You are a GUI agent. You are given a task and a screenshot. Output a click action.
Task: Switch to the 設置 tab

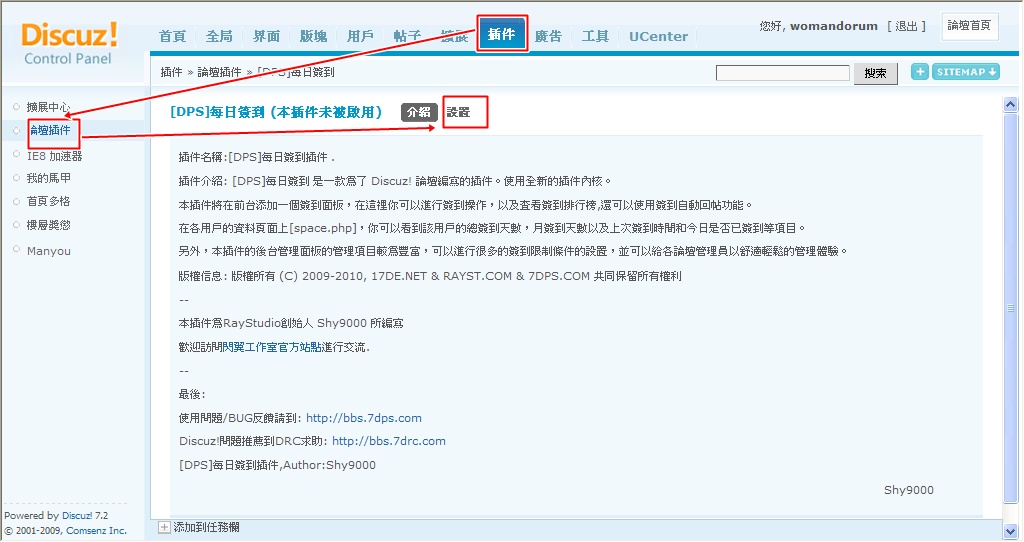click(x=458, y=112)
